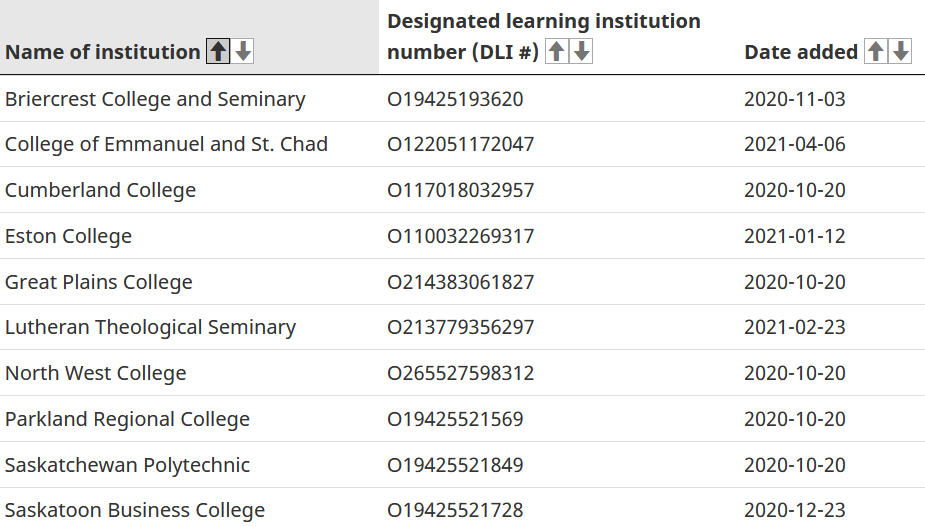Click Saskatoon Business College date 2020-12-23
This screenshot has height=526, width=925.
pos(794,510)
